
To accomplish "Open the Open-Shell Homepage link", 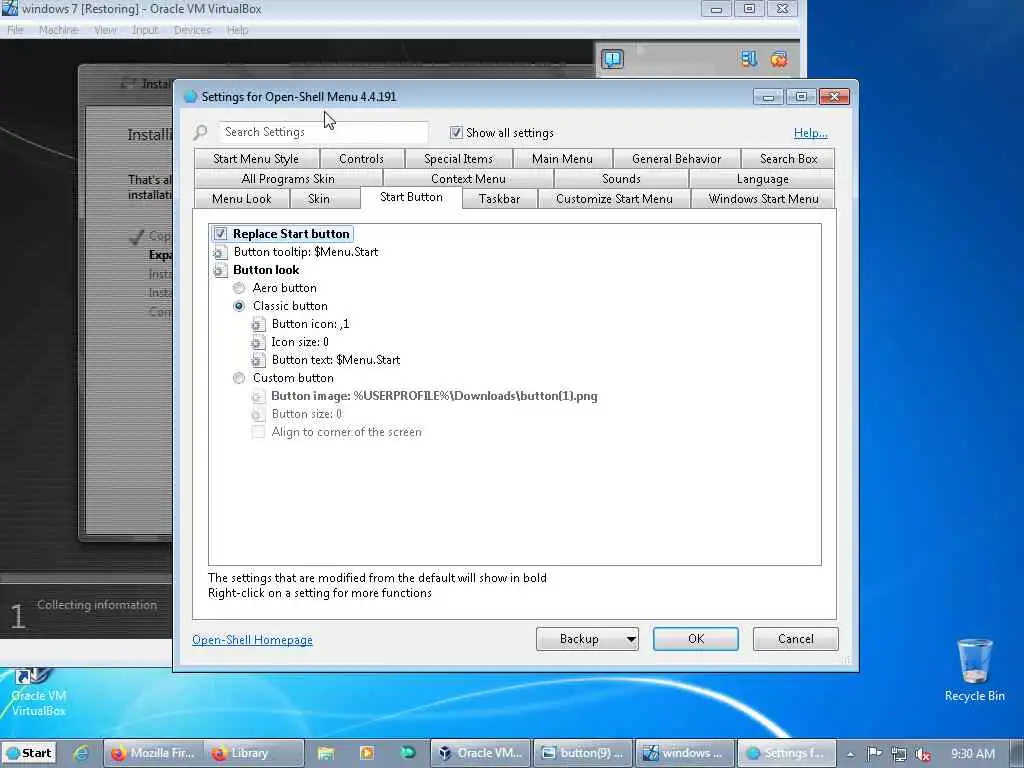I will (x=252, y=640).
